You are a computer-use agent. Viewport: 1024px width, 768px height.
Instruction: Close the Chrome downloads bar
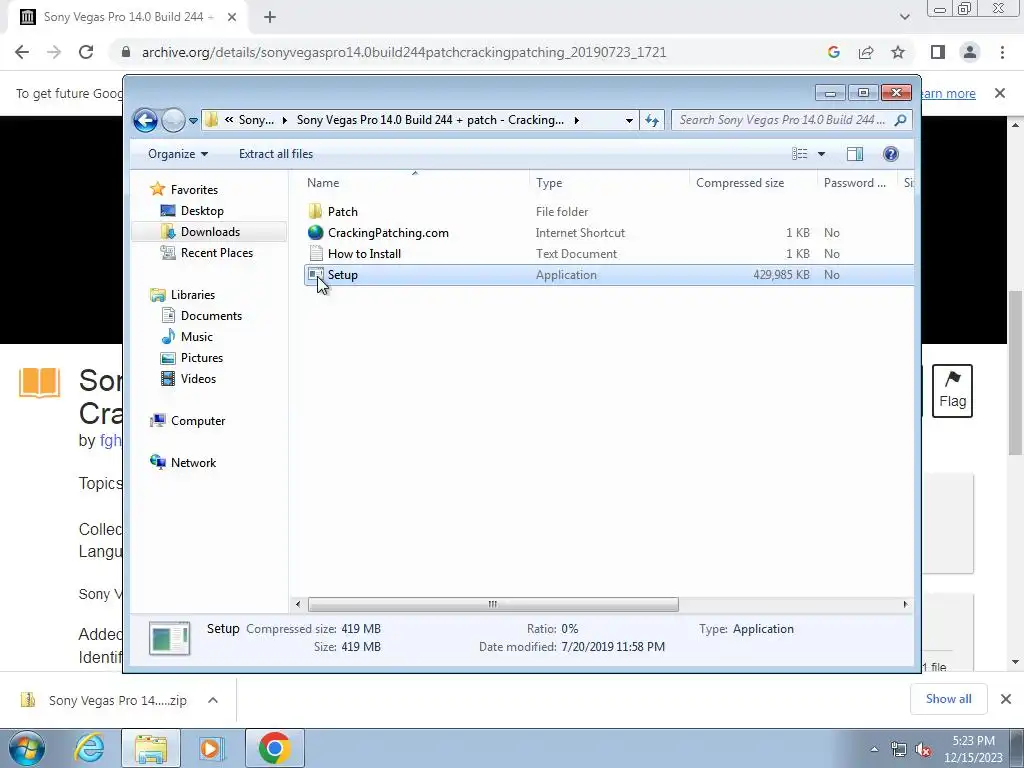point(1006,699)
